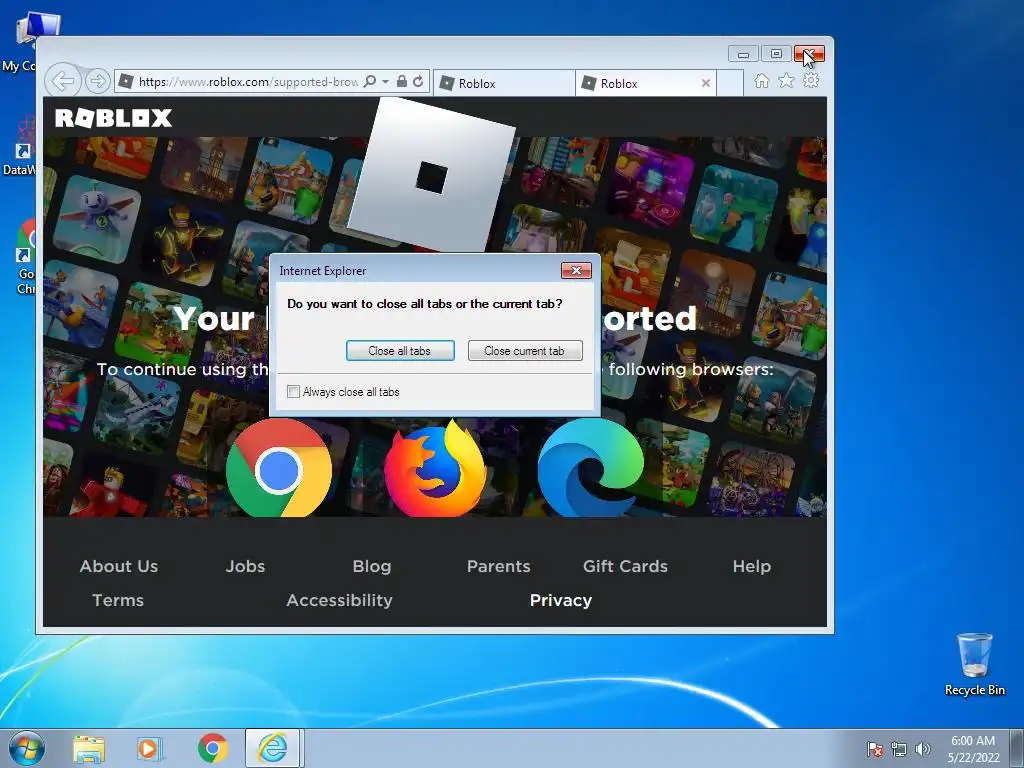Click the Close current tab button
The height and width of the screenshot is (768, 1024).
coord(524,351)
